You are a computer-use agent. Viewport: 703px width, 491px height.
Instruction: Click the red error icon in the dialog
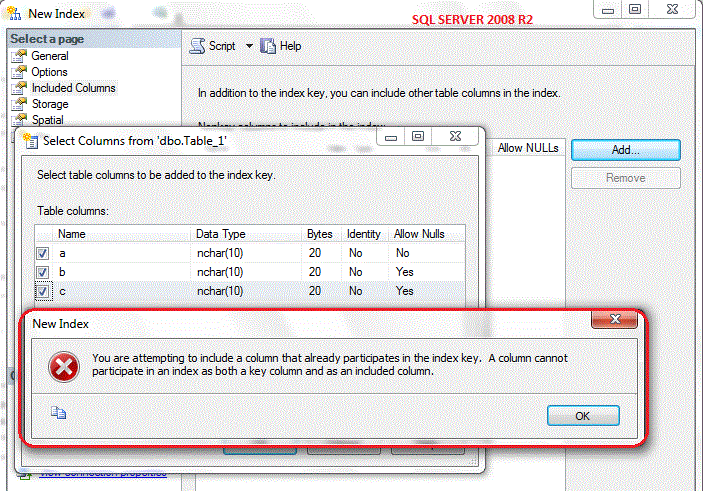(64, 367)
